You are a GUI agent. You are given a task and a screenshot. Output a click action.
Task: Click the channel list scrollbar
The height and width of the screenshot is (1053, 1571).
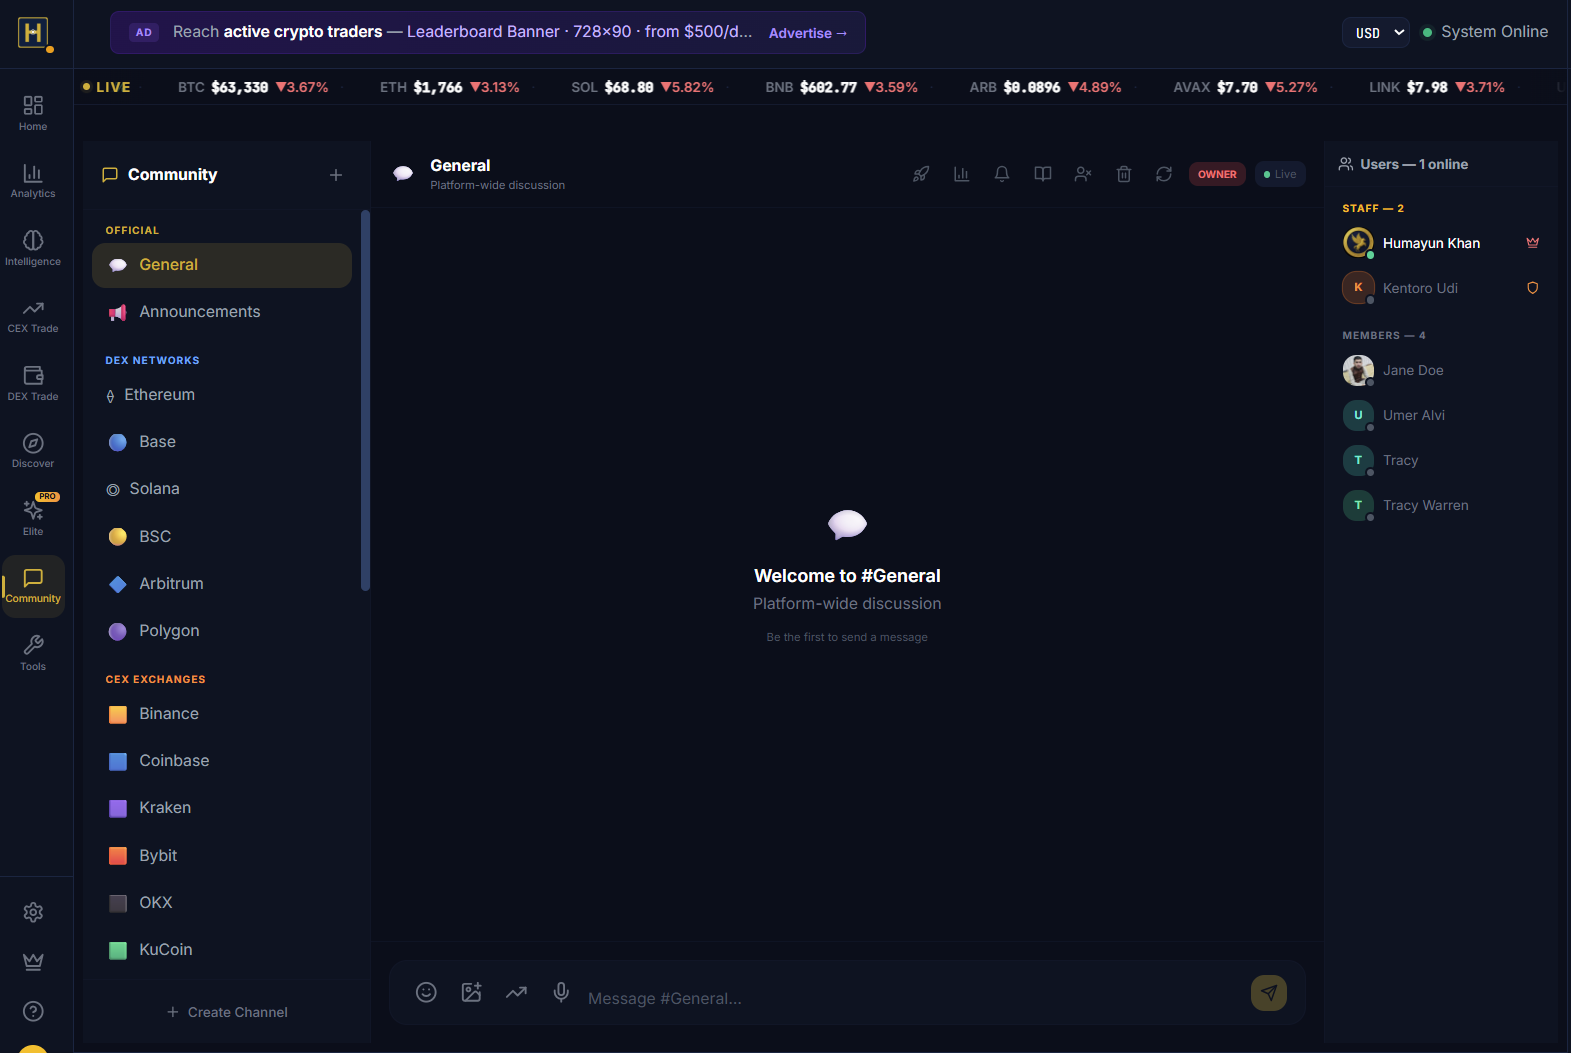pos(365,400)
